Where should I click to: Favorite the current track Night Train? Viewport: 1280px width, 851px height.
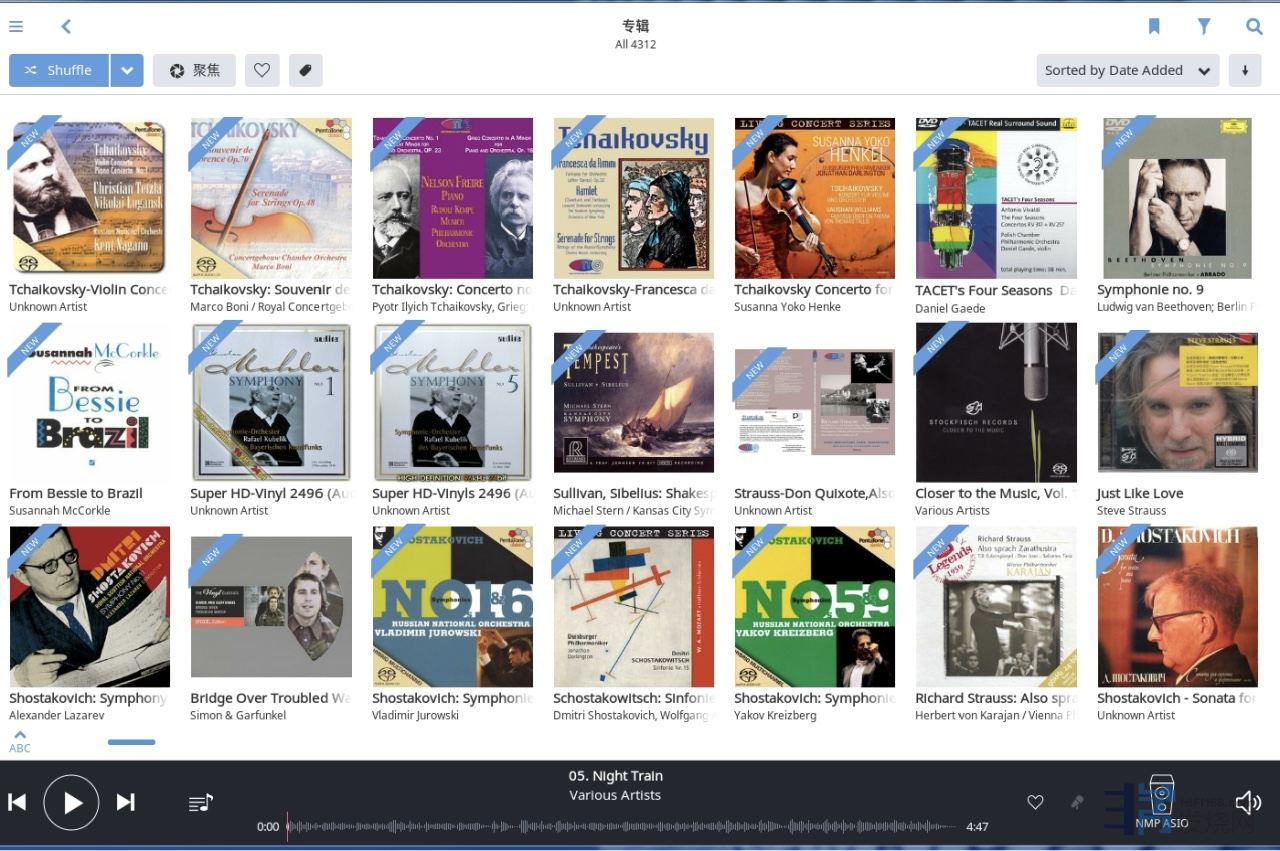pos(1036,802)
